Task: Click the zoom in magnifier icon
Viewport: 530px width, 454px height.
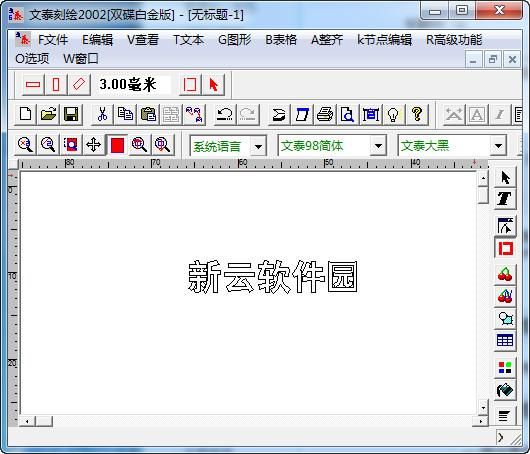Action: (x=25, y=145)
